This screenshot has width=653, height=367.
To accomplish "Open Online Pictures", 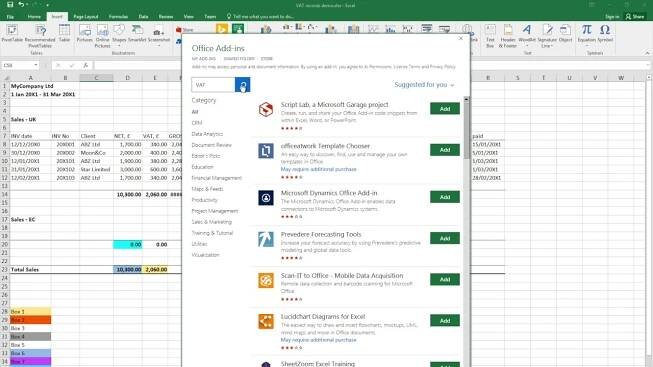I will (102, 36).
